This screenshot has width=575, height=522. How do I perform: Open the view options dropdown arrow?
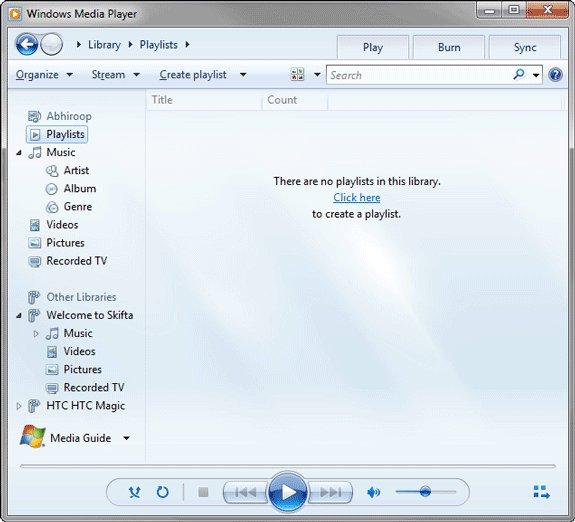(x=317, y=75)
